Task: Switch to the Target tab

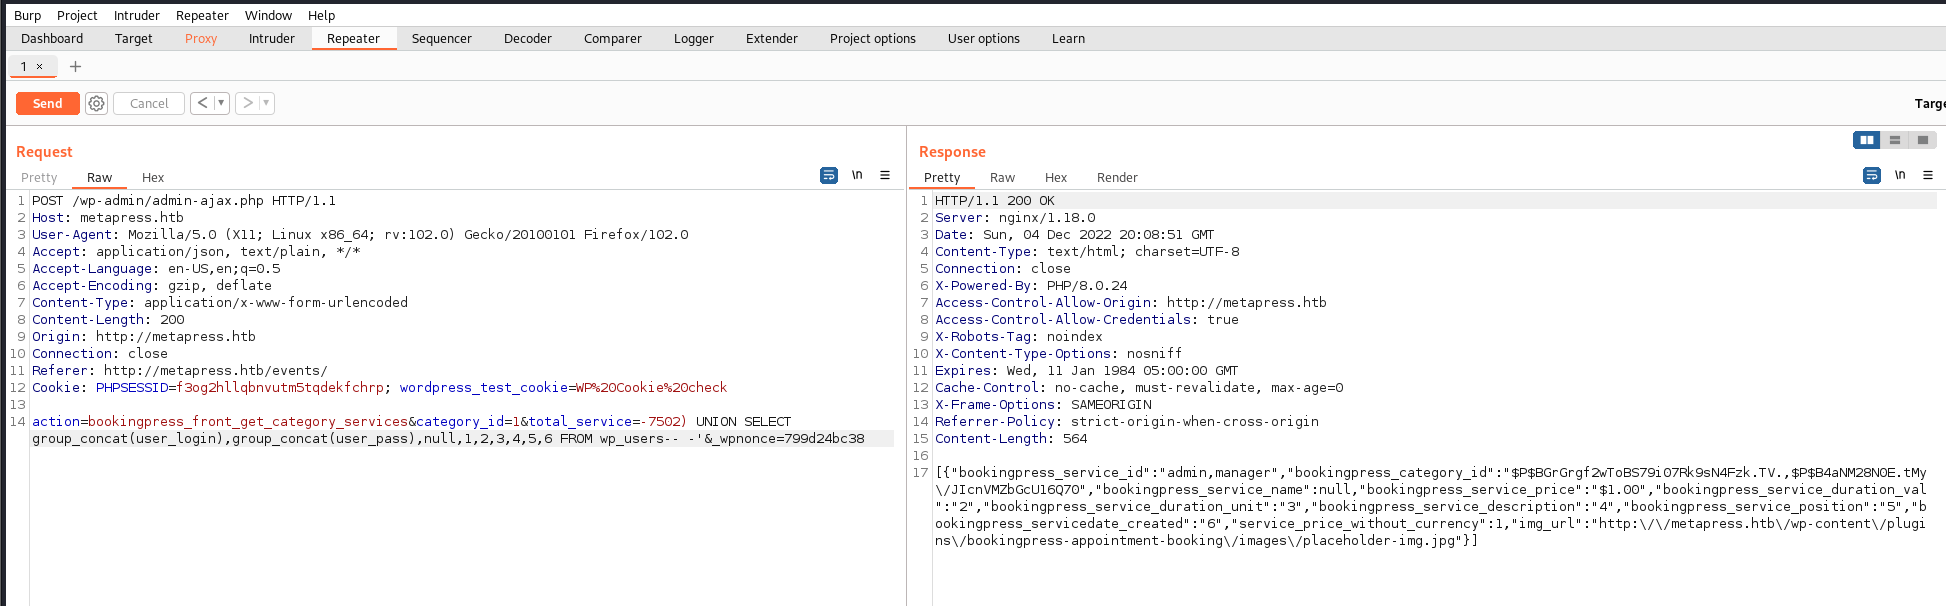Action: pos(134,39)
